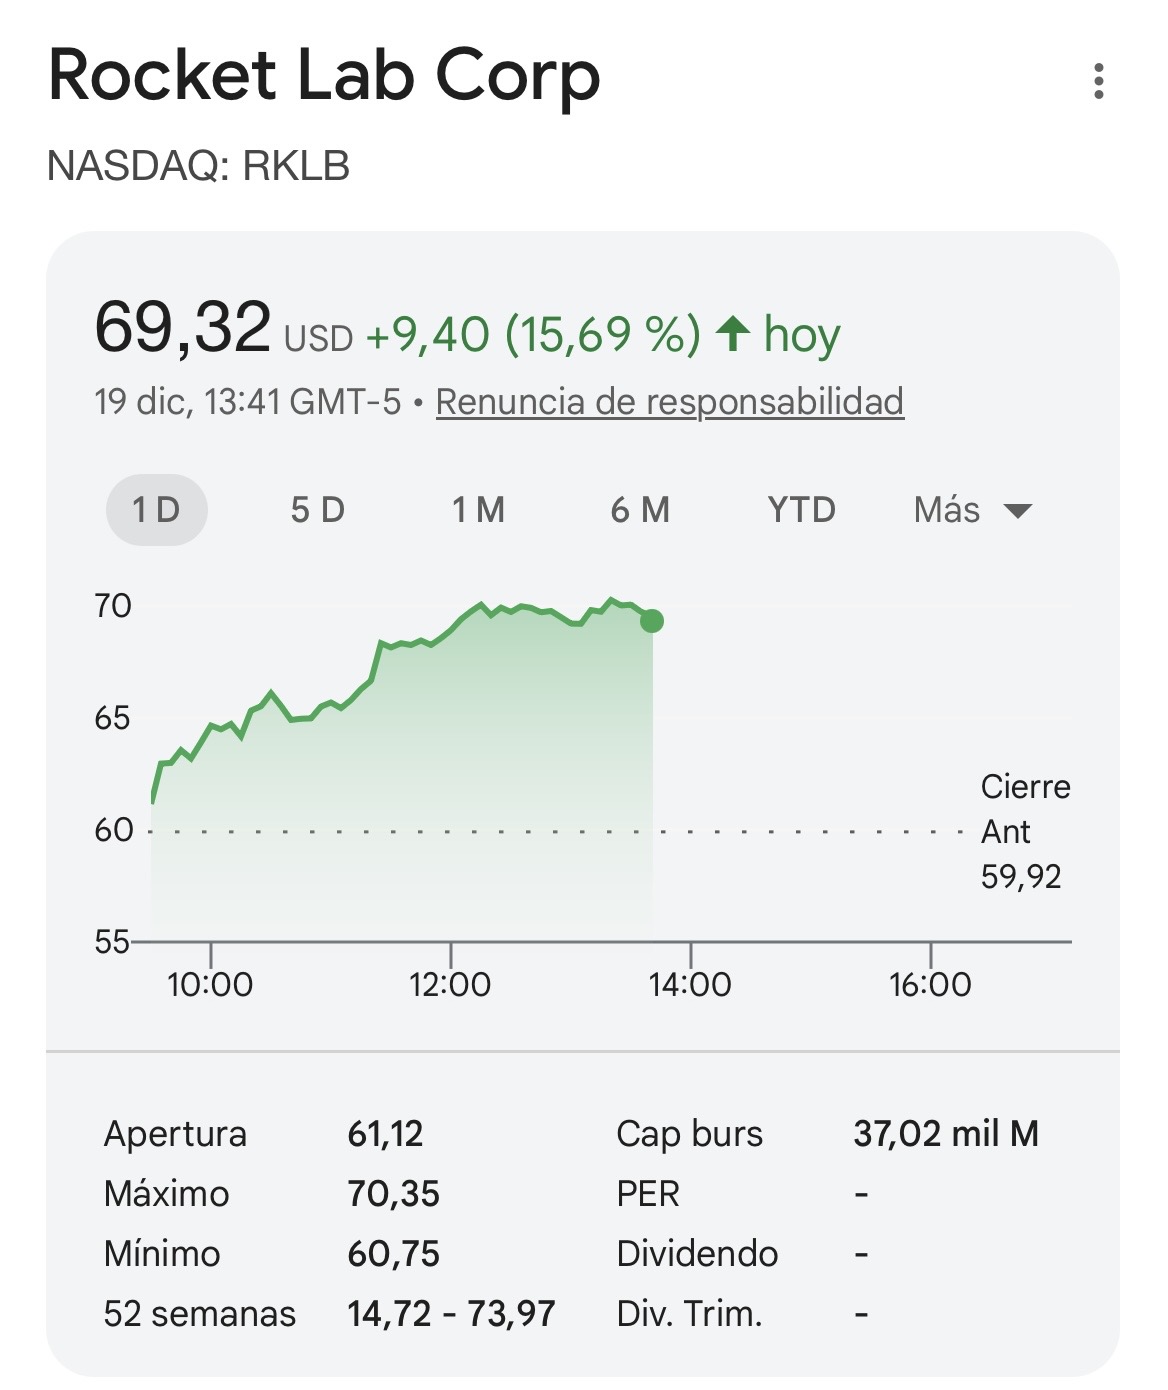This screenshot has height=1390, width=1168.
Task: Open the Renuncia de responsabilidad link
Action: pos(669,402)
